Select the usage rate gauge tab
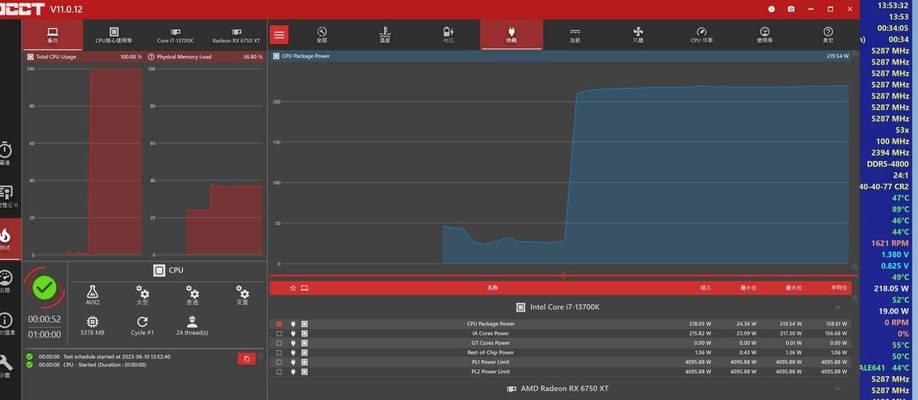The image size is (918, 400). [765, 35]
